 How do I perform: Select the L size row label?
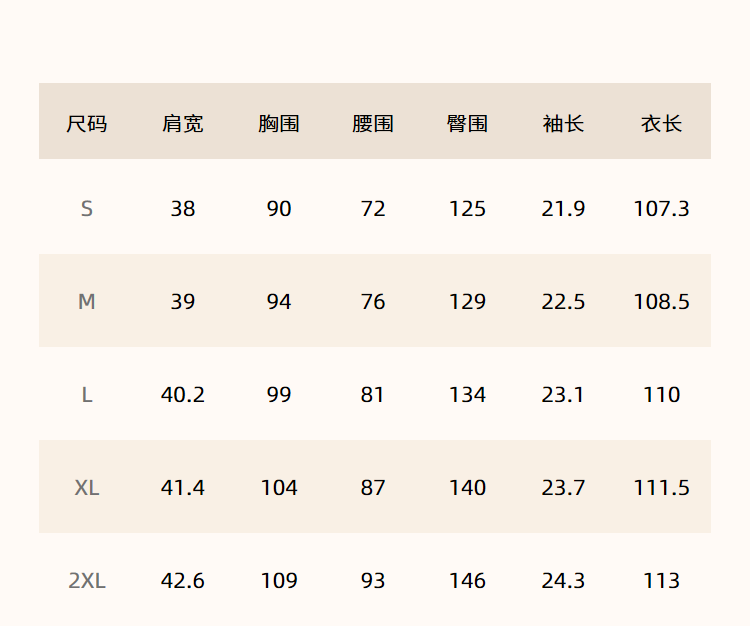click(87, 395)
